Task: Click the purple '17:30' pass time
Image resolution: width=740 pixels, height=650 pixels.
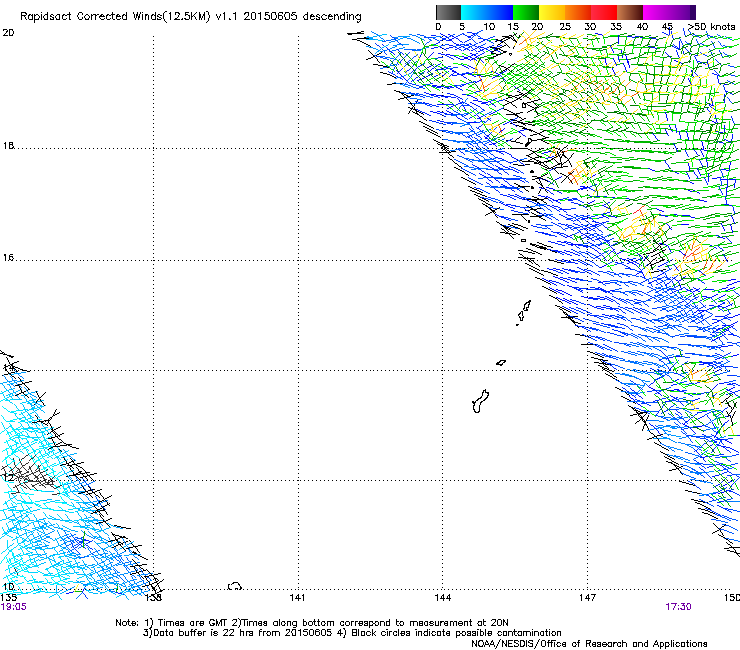Action: click(x=678, y=607)
